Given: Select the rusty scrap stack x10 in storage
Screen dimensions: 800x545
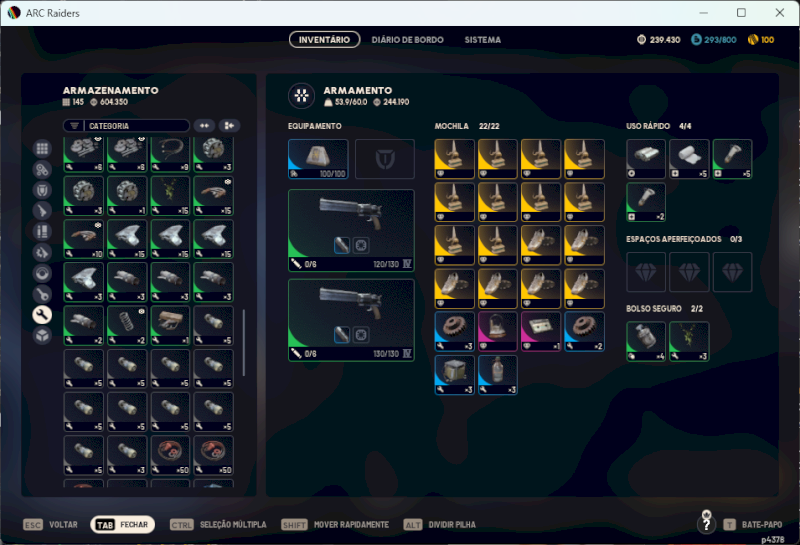Looking at the screenshot, I should click(x=84, y=239).
